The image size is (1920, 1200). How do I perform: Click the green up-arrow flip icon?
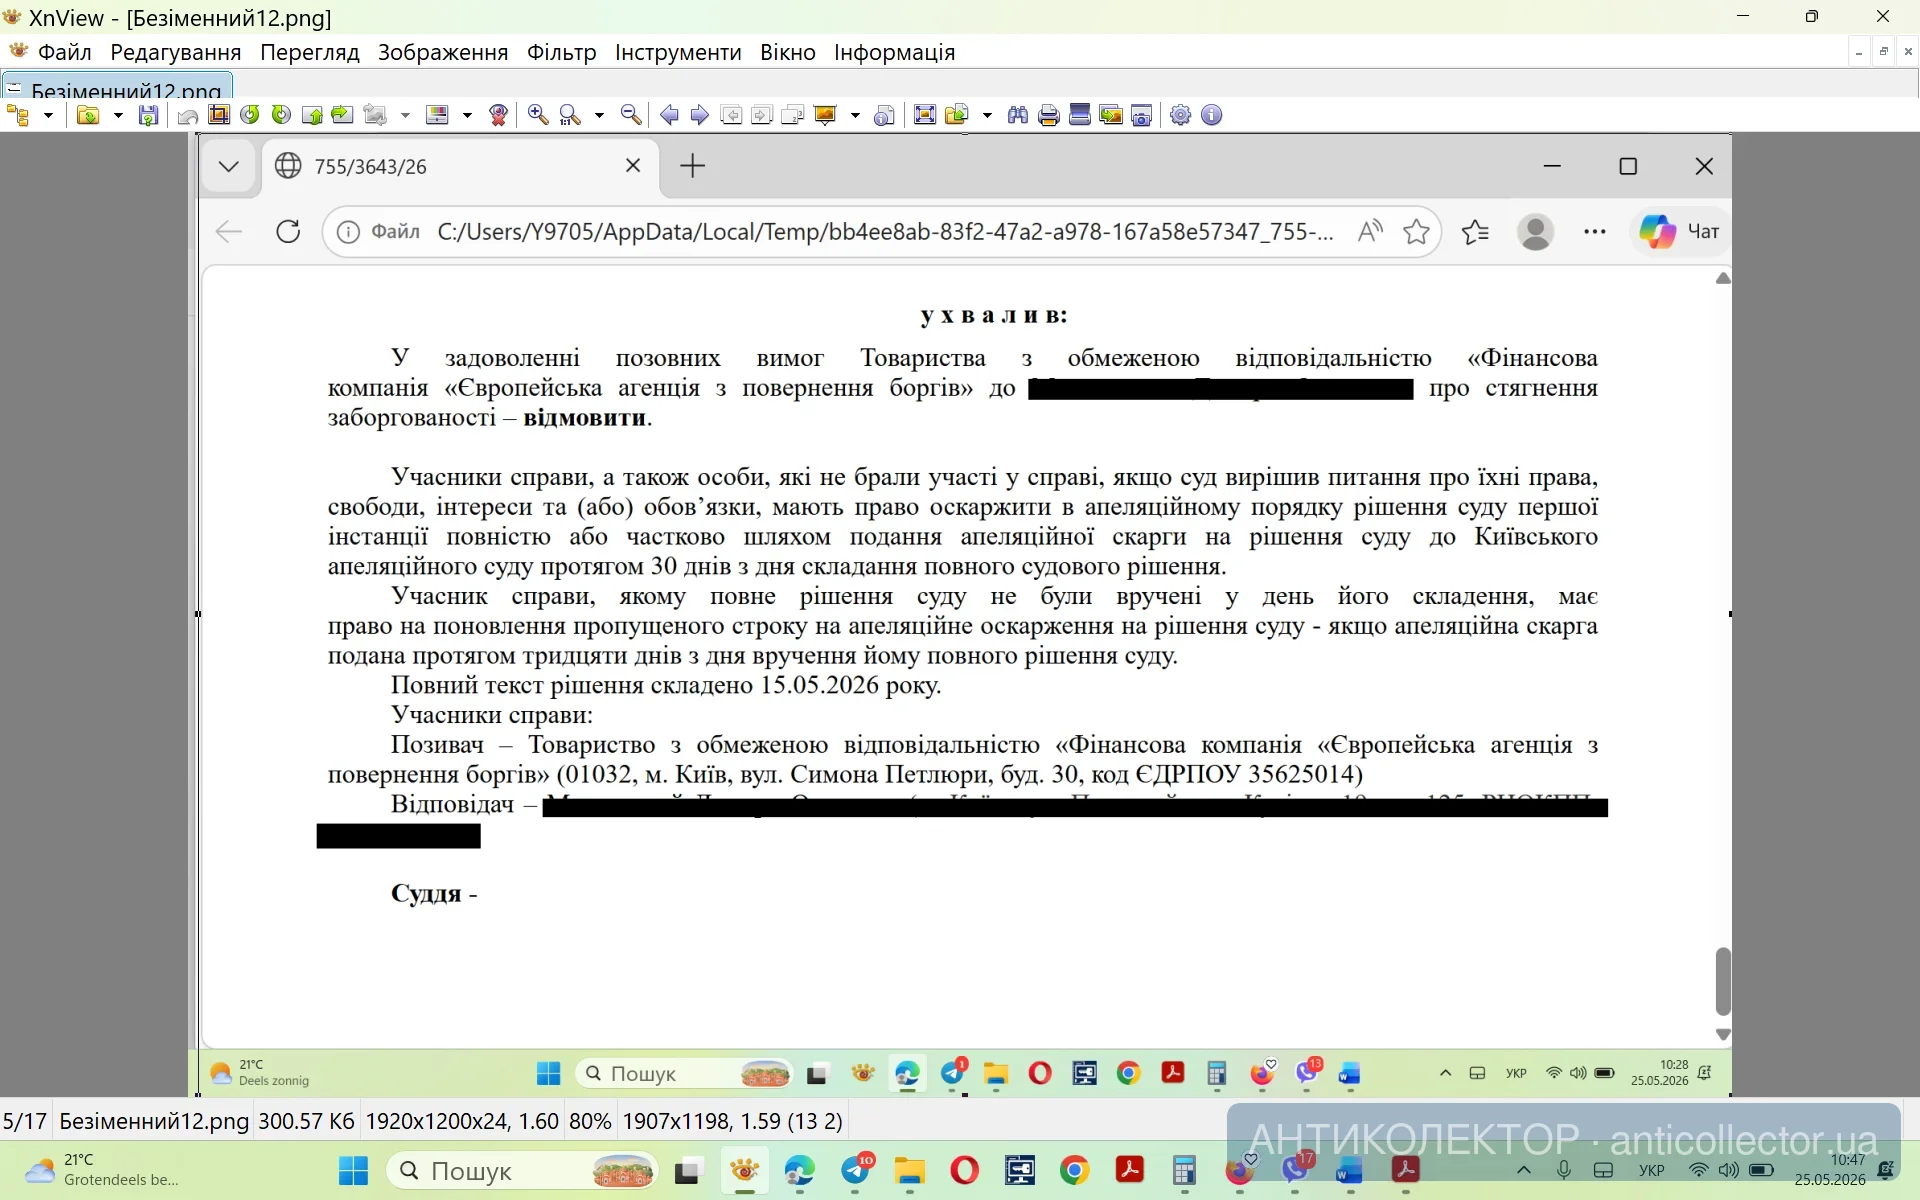(x=312, y=115)
